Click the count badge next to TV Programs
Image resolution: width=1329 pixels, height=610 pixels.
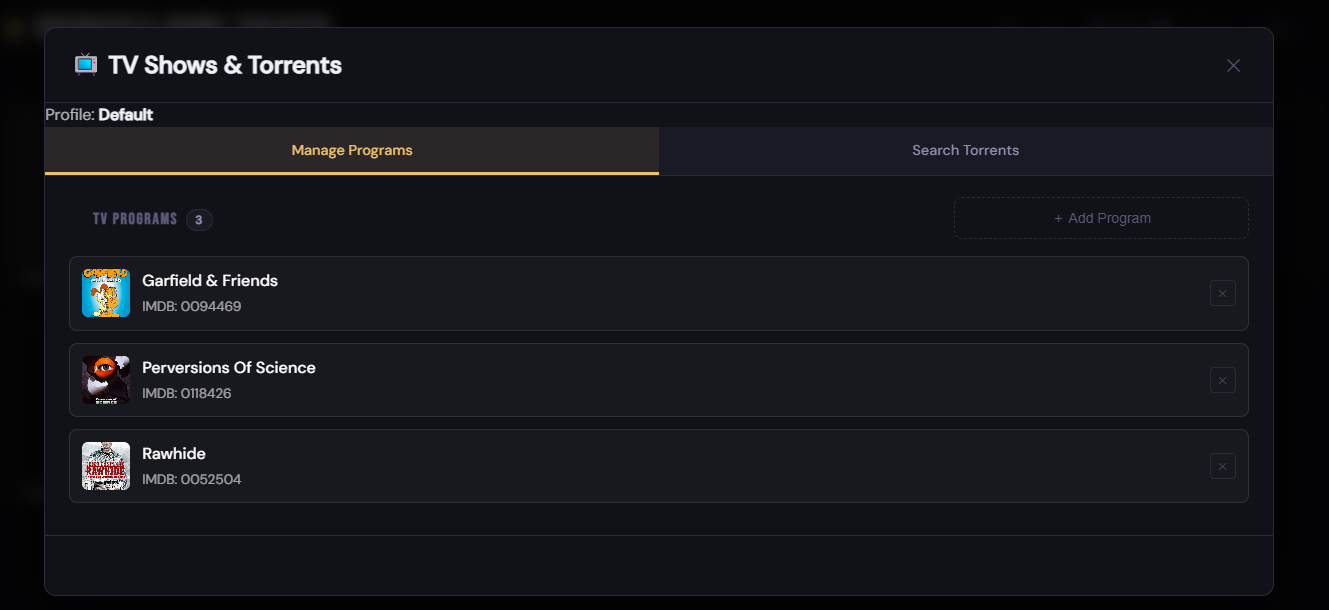pos(199,219)
